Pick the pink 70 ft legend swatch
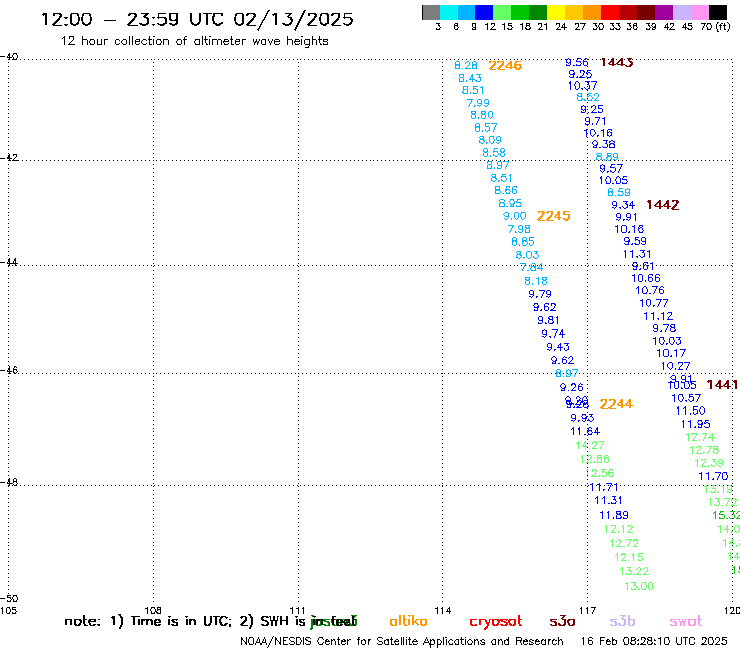This screenshot has height=650, width=740. pos(699,12)
